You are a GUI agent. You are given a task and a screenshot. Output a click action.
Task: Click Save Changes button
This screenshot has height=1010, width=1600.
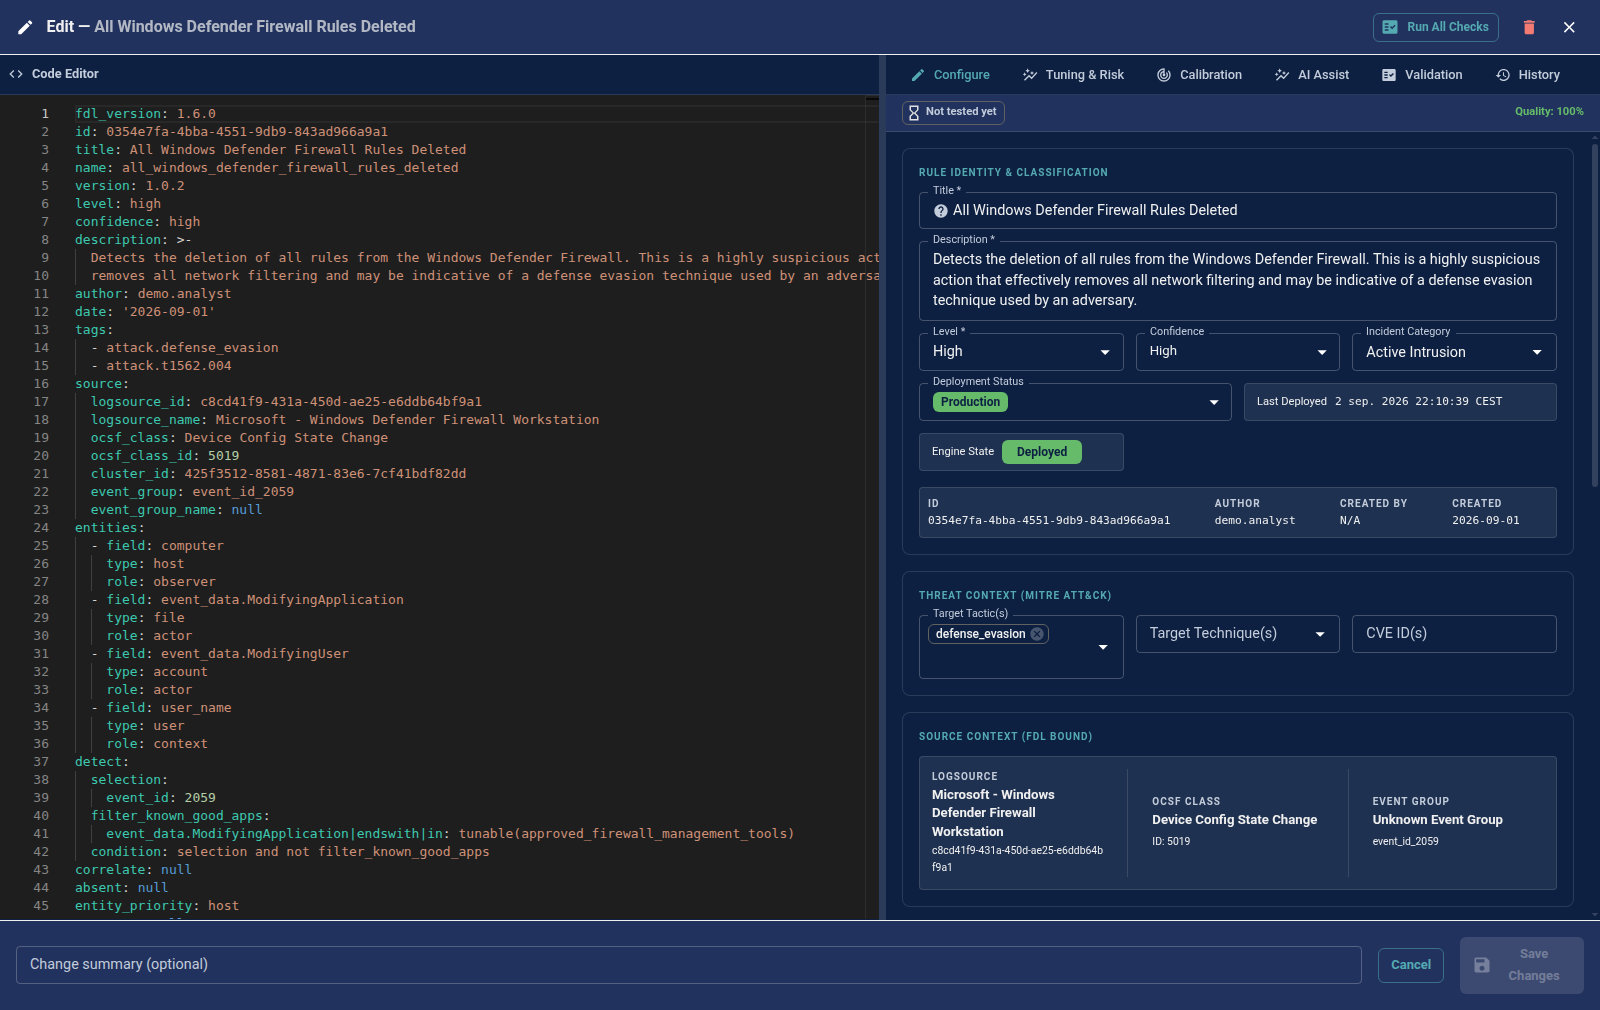[x=1522, y=965]
